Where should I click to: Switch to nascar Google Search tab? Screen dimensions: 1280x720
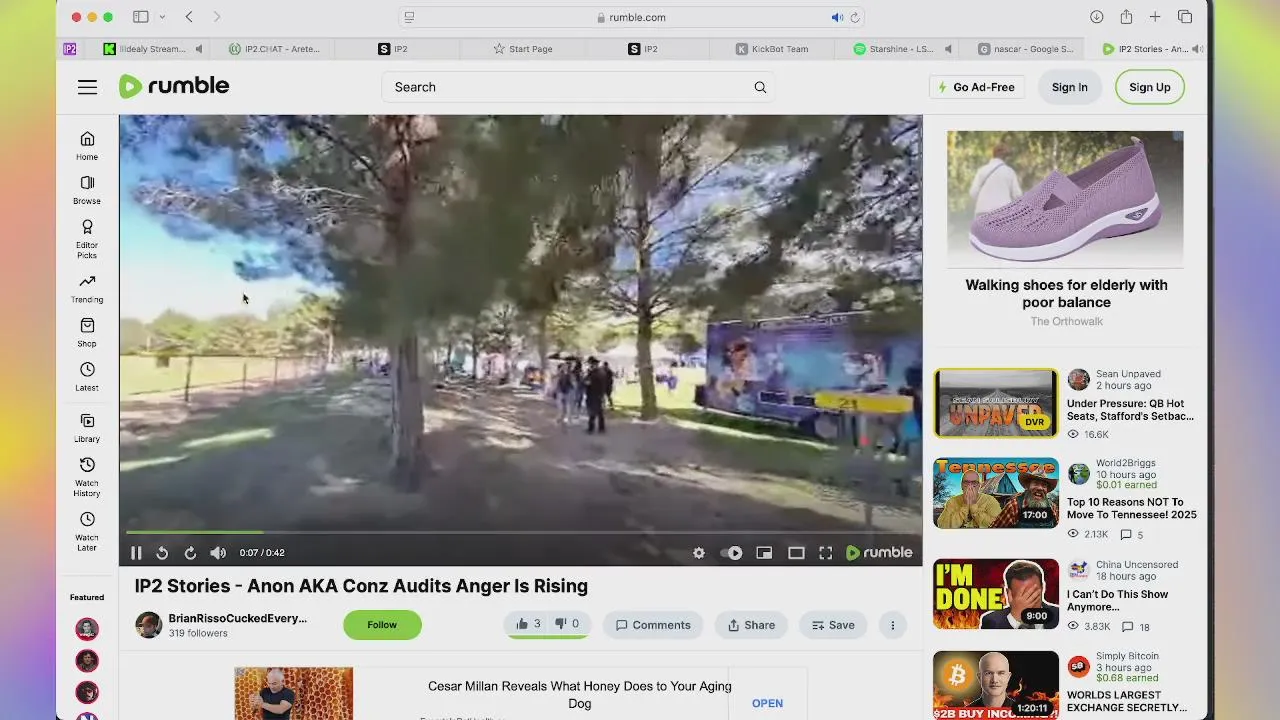point(1026,49)
